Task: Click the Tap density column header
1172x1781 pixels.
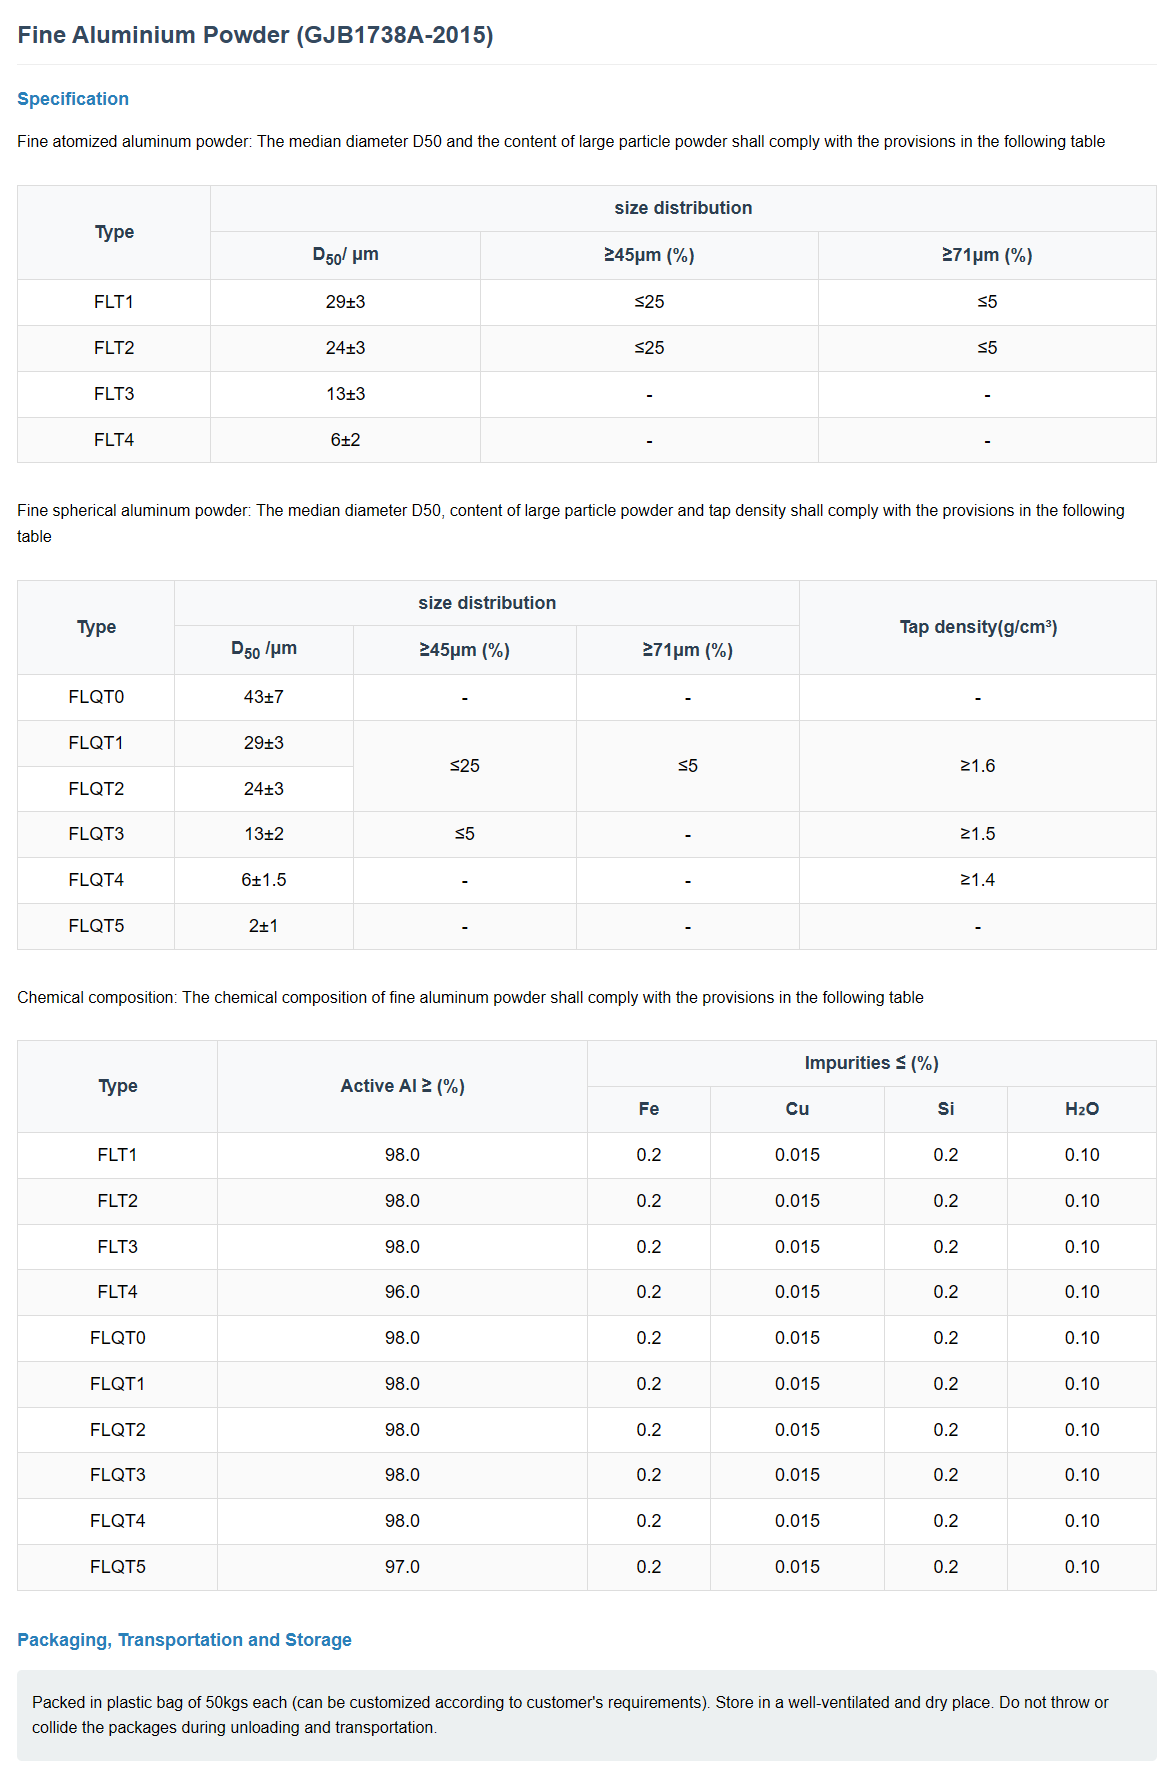Action: tap(977, 627)
